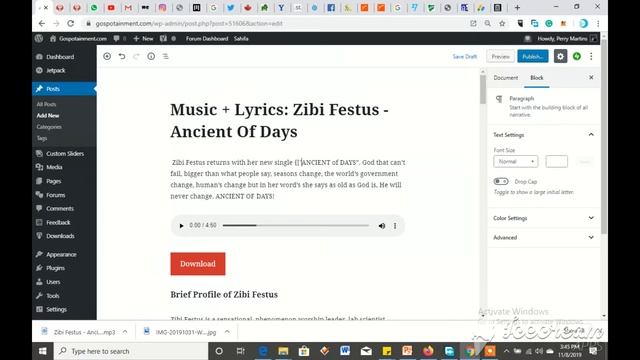Open Sahifa in admin bar

point(241,38)
